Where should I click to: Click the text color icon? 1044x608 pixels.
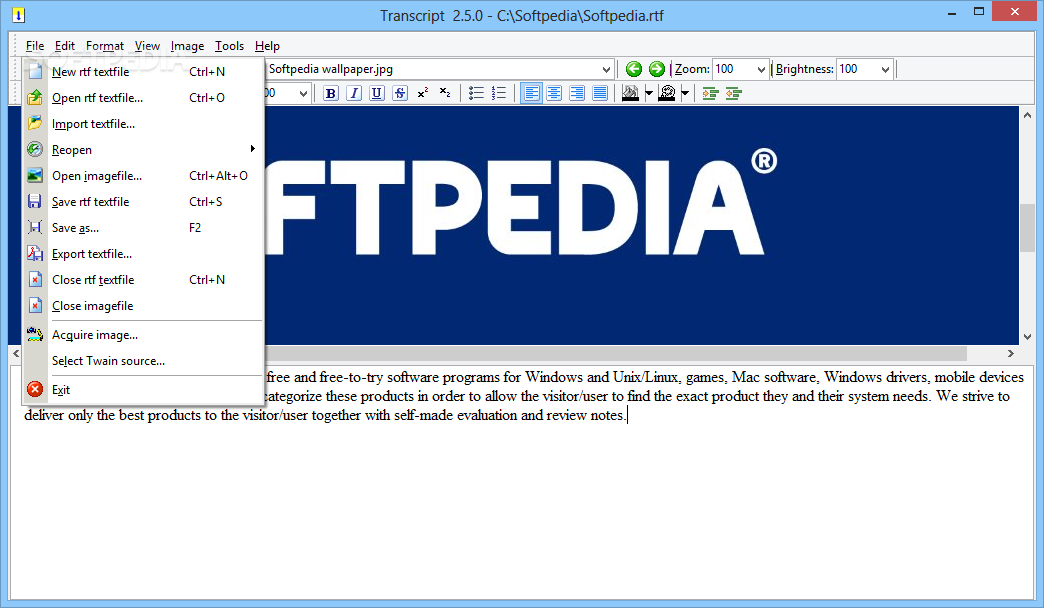[x=630, y=93]
